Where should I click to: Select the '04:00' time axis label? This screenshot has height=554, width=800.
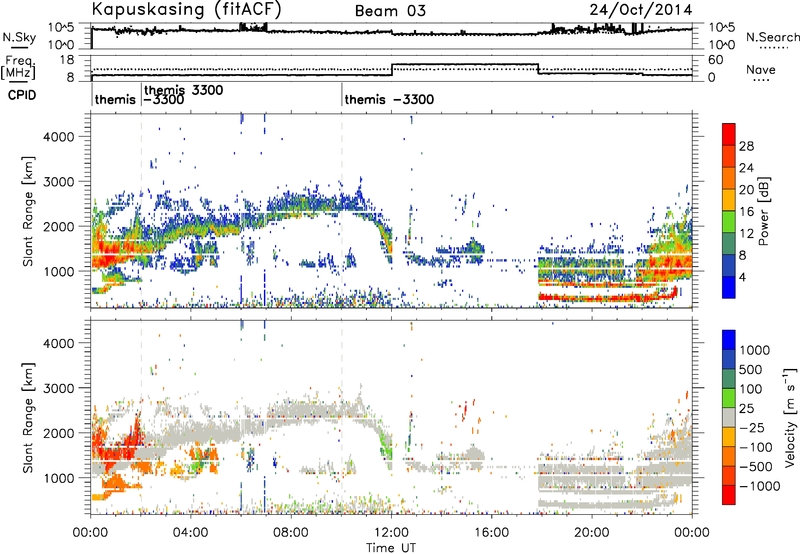190,533
